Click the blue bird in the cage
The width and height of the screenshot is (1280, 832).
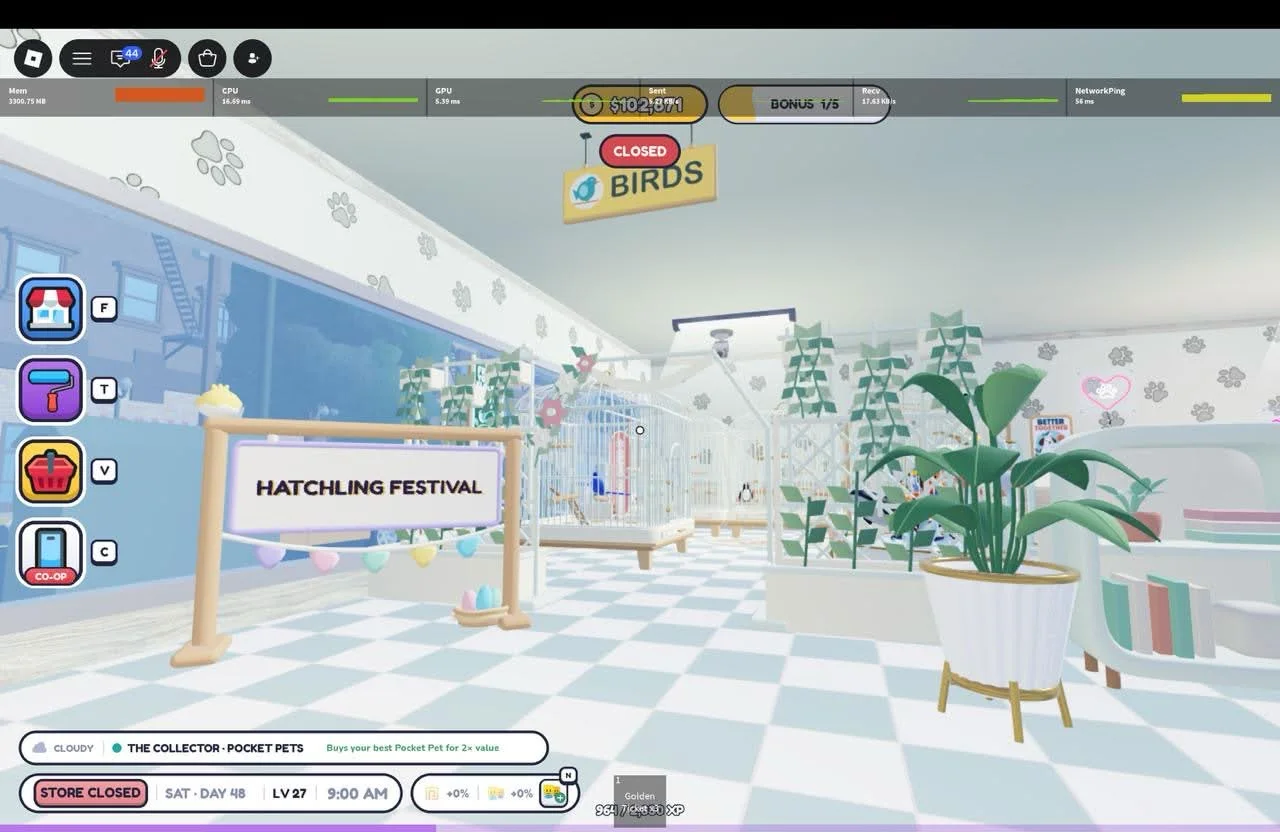coord(598,485)
